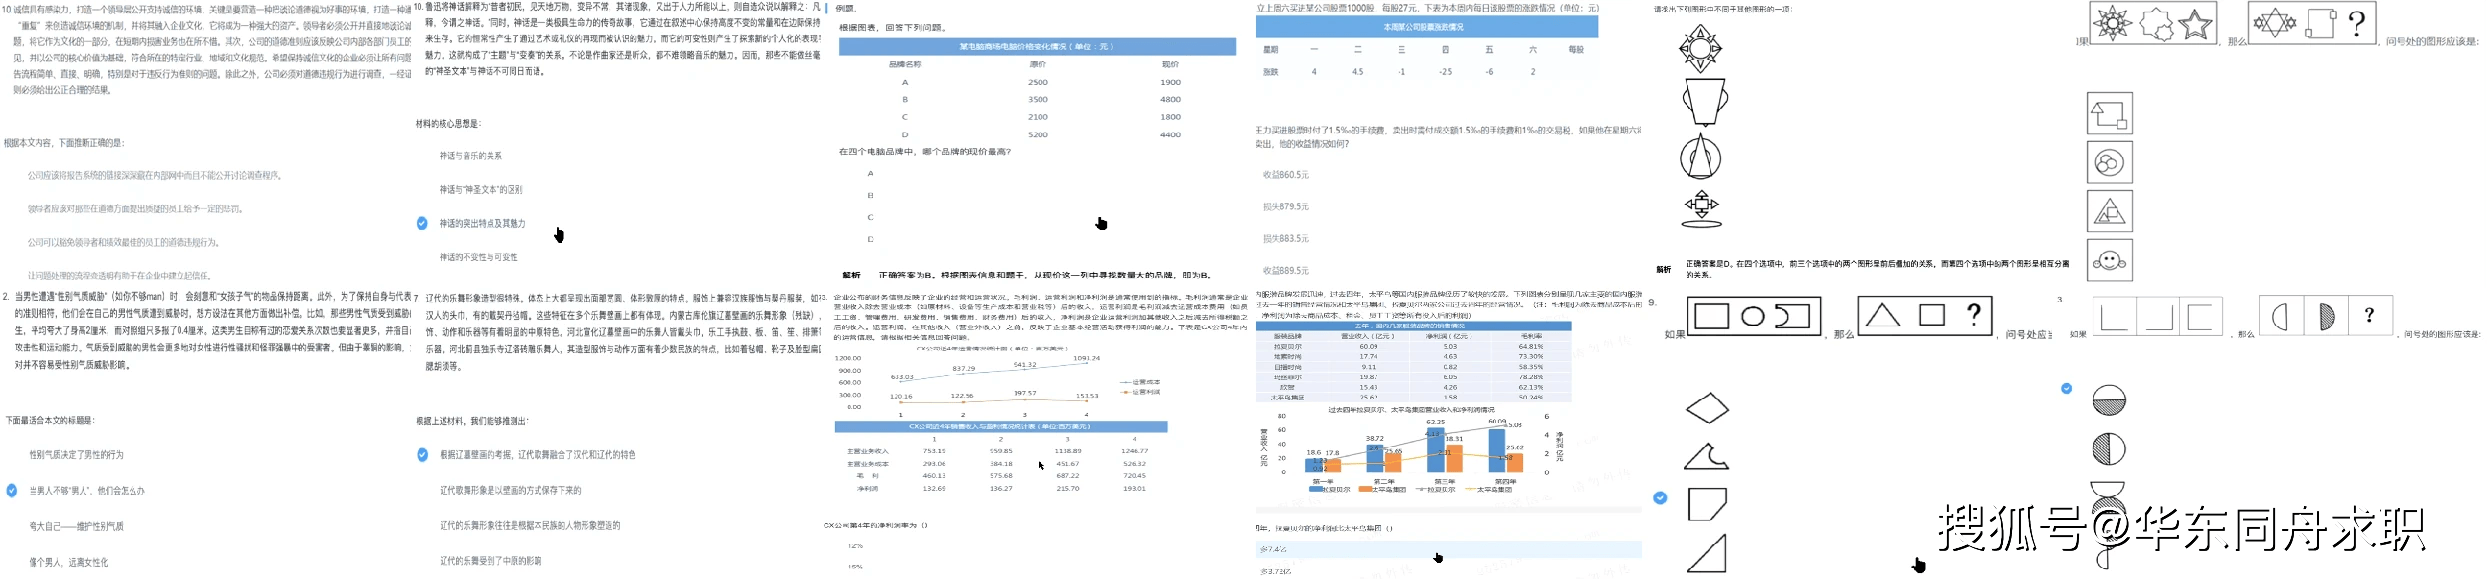The image size is (2489, 580).
Task: Select stock answer 损失879.5元
Action: 1286,206
